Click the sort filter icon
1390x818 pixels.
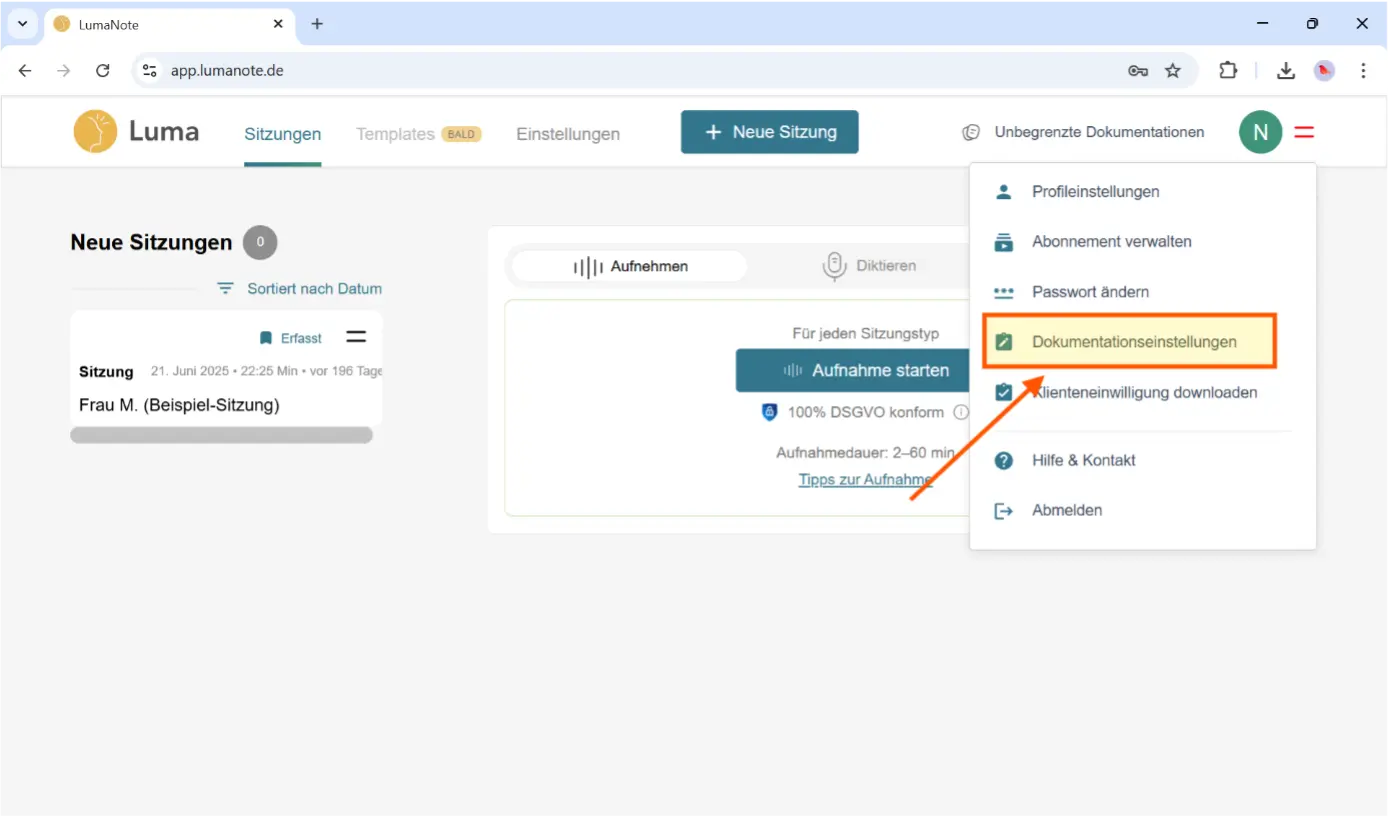tap(226, 288)
